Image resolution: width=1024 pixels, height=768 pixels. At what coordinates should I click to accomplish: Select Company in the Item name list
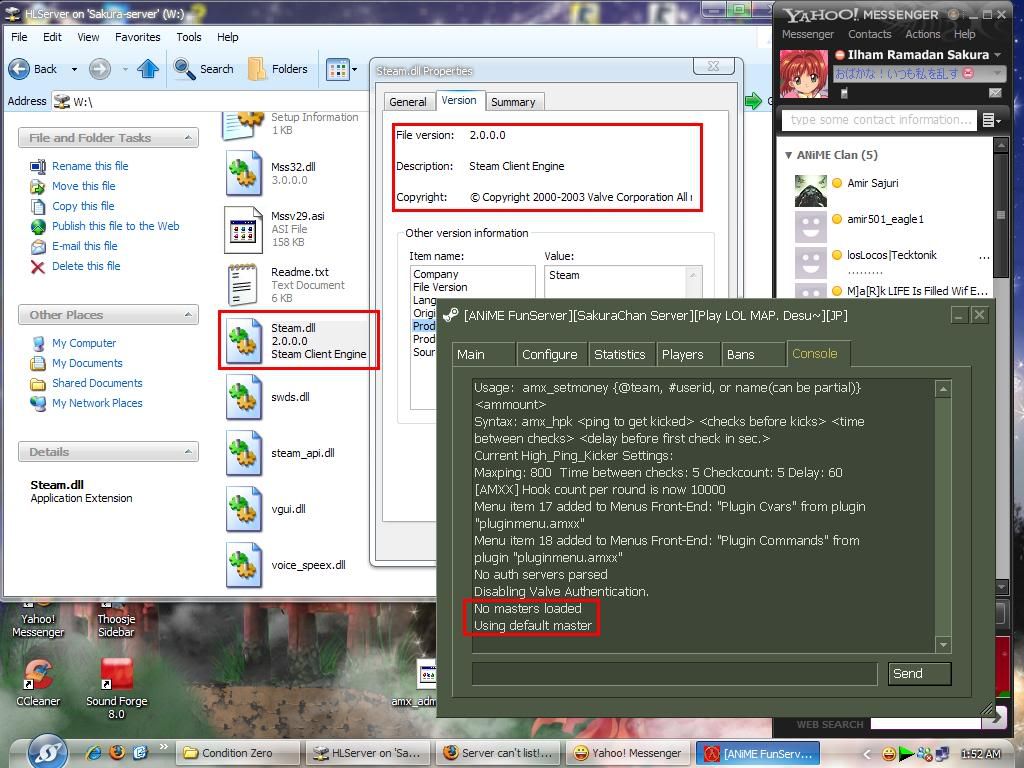tap(436, 274)
